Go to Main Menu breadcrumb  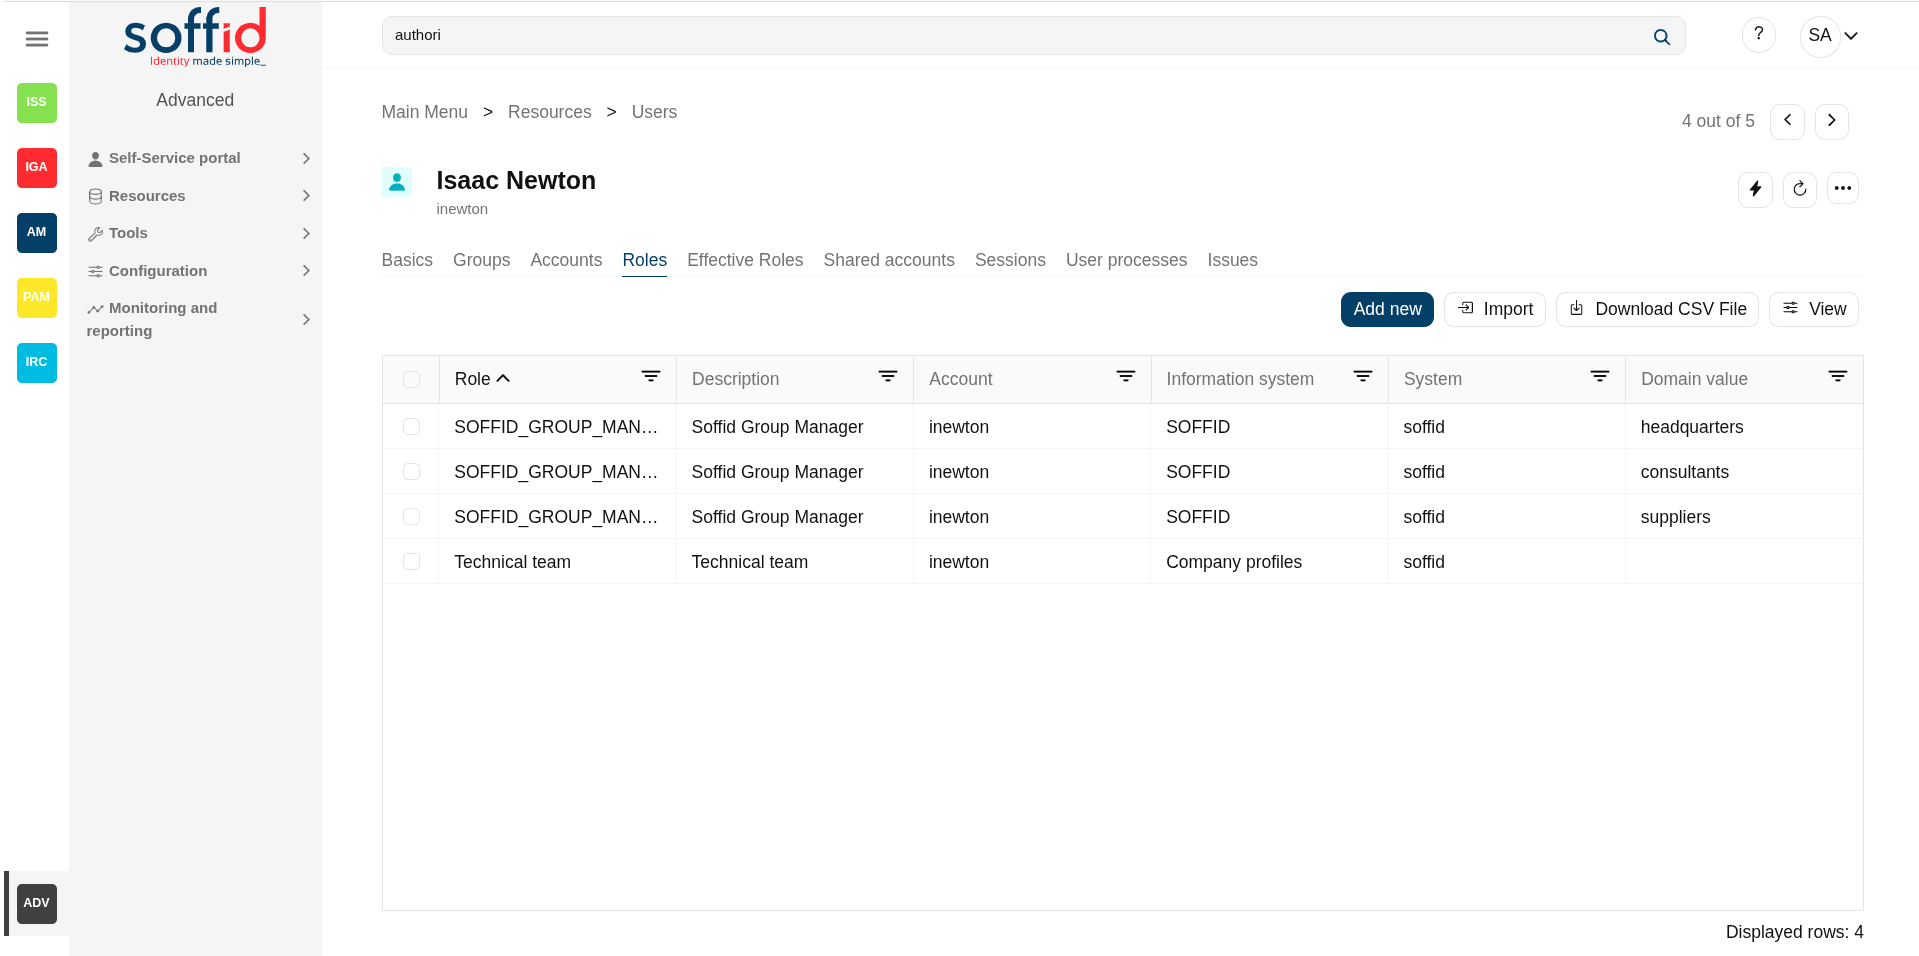point(425,112)
